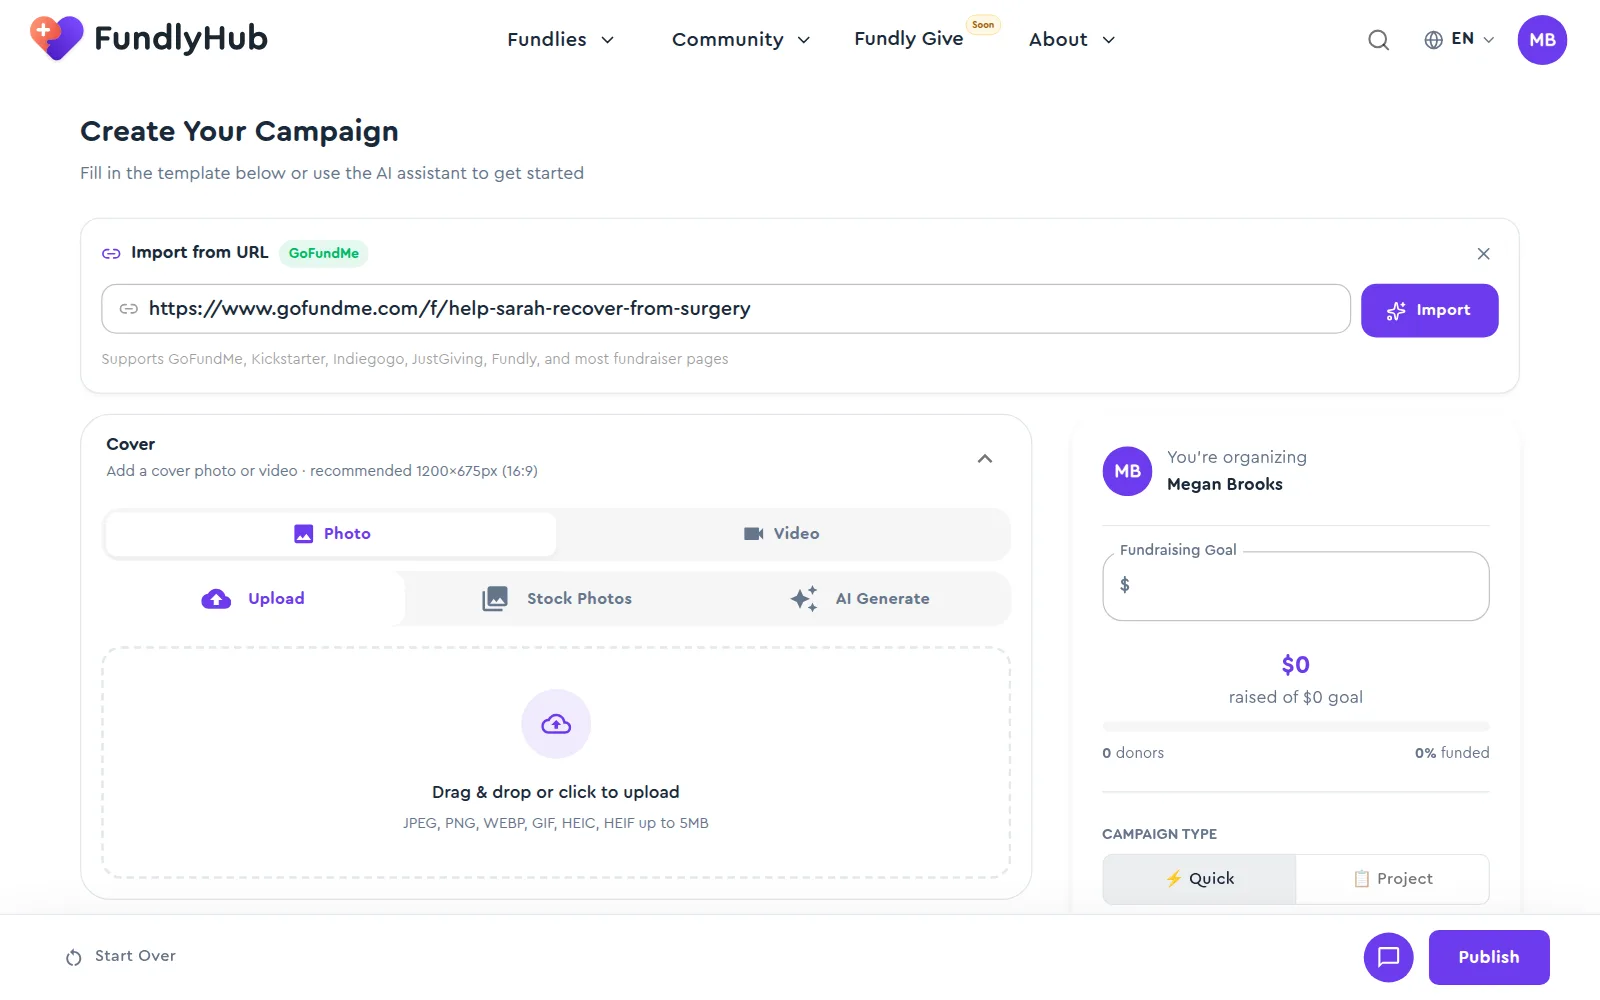Click the "0% funded" text
This screenshot has height=1000, width=1600.
(1451, 753)
